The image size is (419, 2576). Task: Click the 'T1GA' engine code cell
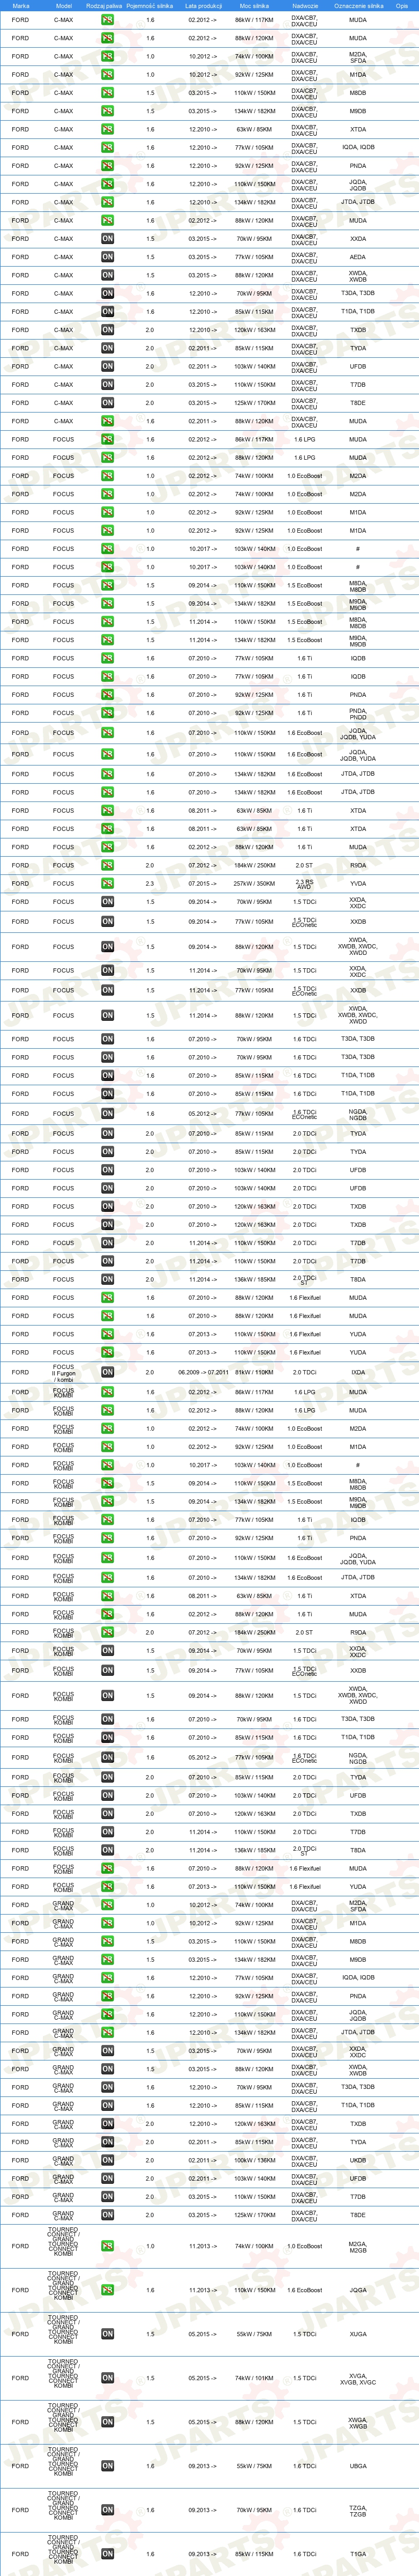[x=358, y=2554]
